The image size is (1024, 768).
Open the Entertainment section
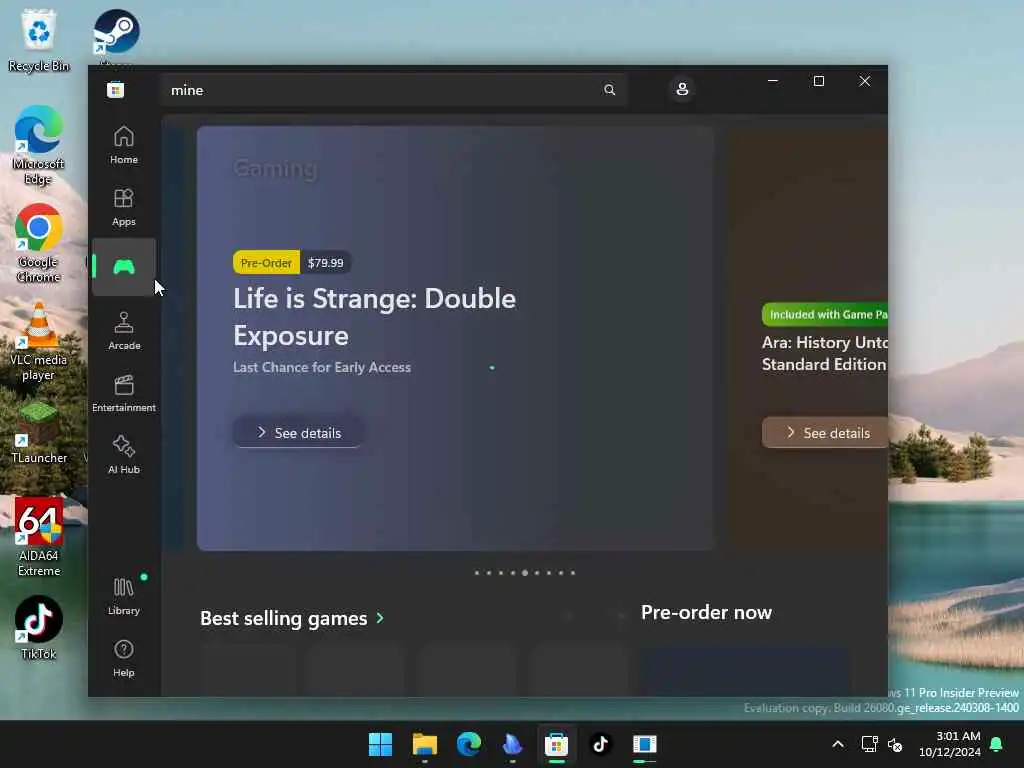(x=123, y=393)
